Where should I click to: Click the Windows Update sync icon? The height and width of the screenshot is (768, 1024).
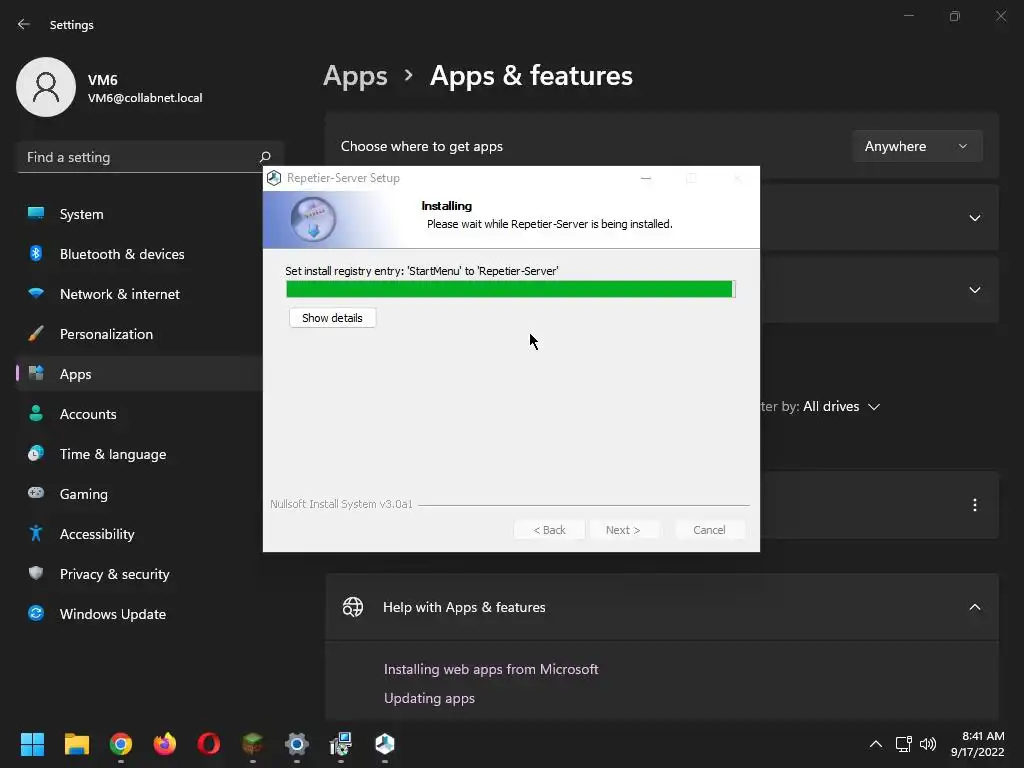(x=36, y=613)
